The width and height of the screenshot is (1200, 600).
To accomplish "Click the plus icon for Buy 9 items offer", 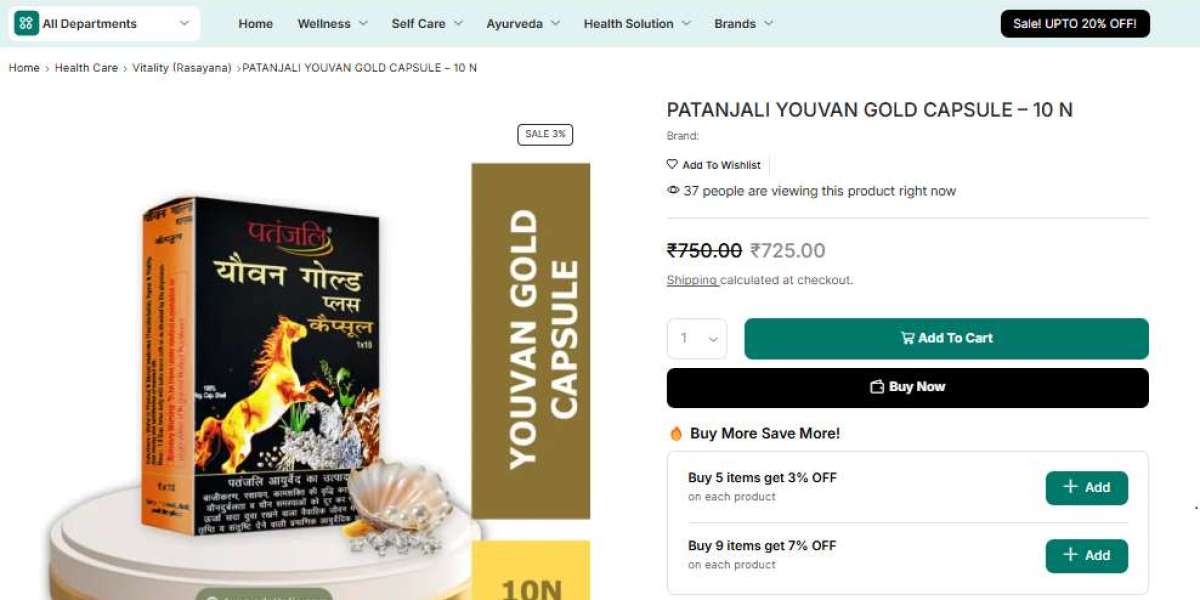I will (x=1070, y=555).
